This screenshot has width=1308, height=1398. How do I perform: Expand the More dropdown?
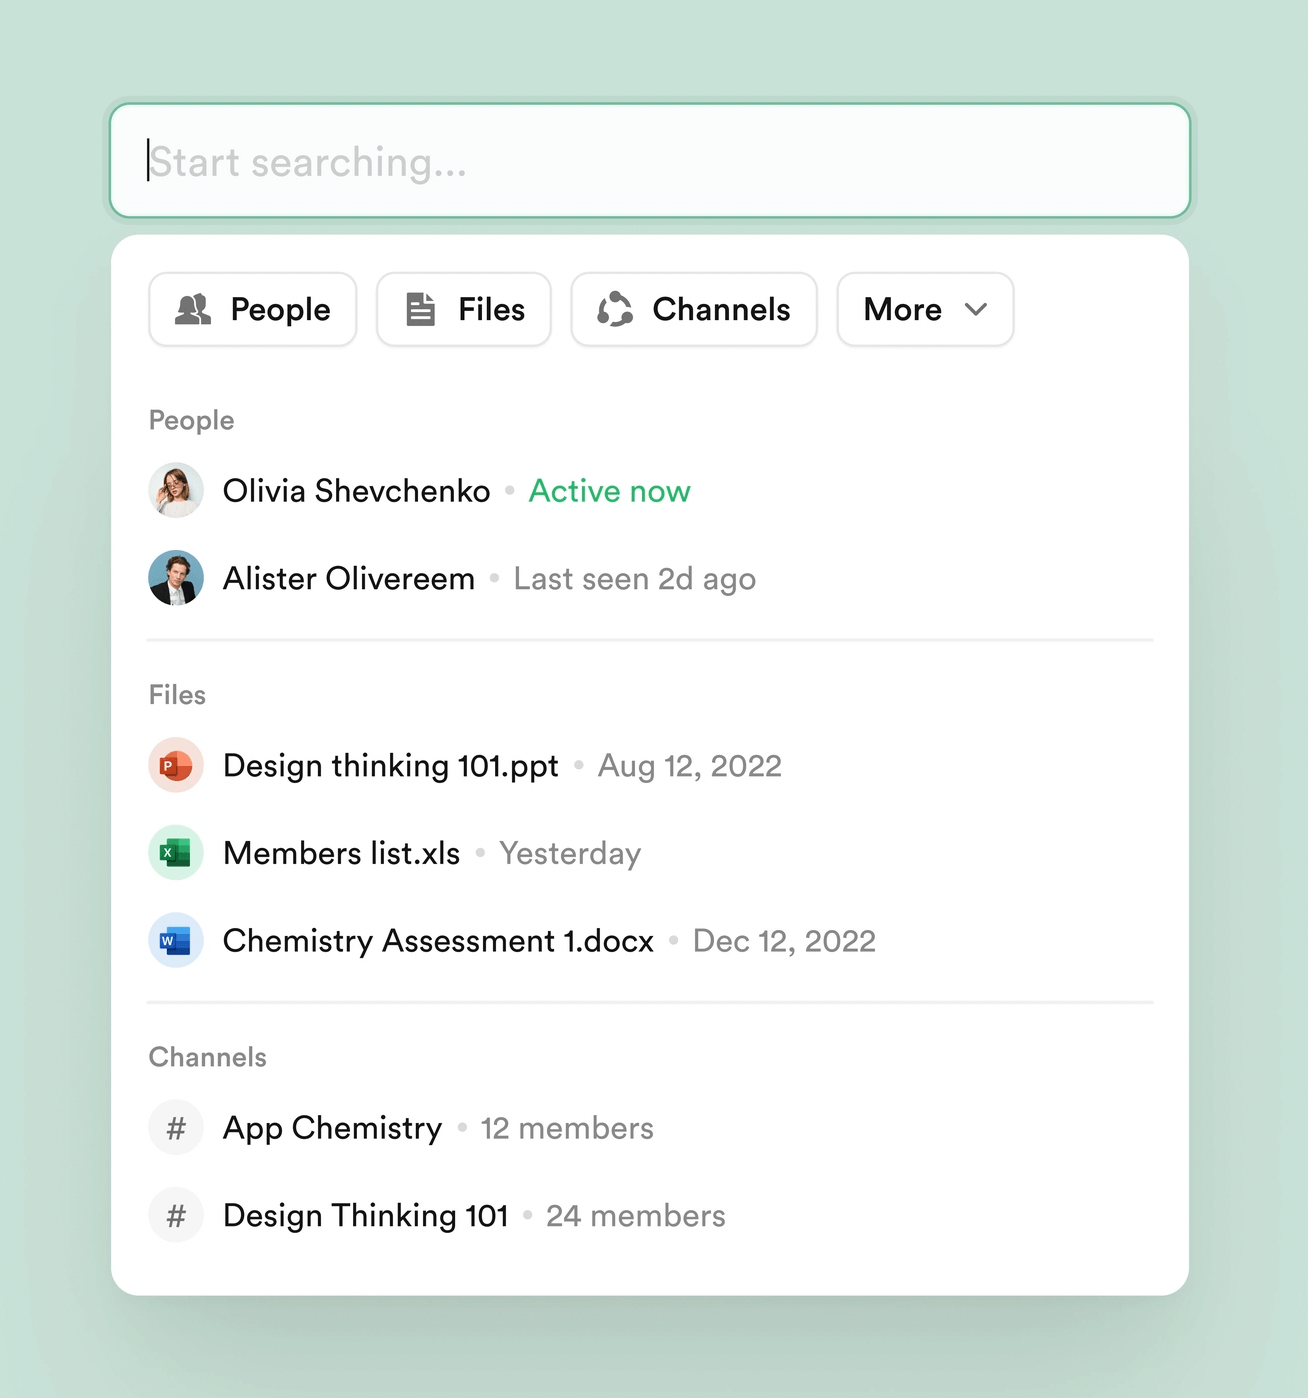pos(924,310)
